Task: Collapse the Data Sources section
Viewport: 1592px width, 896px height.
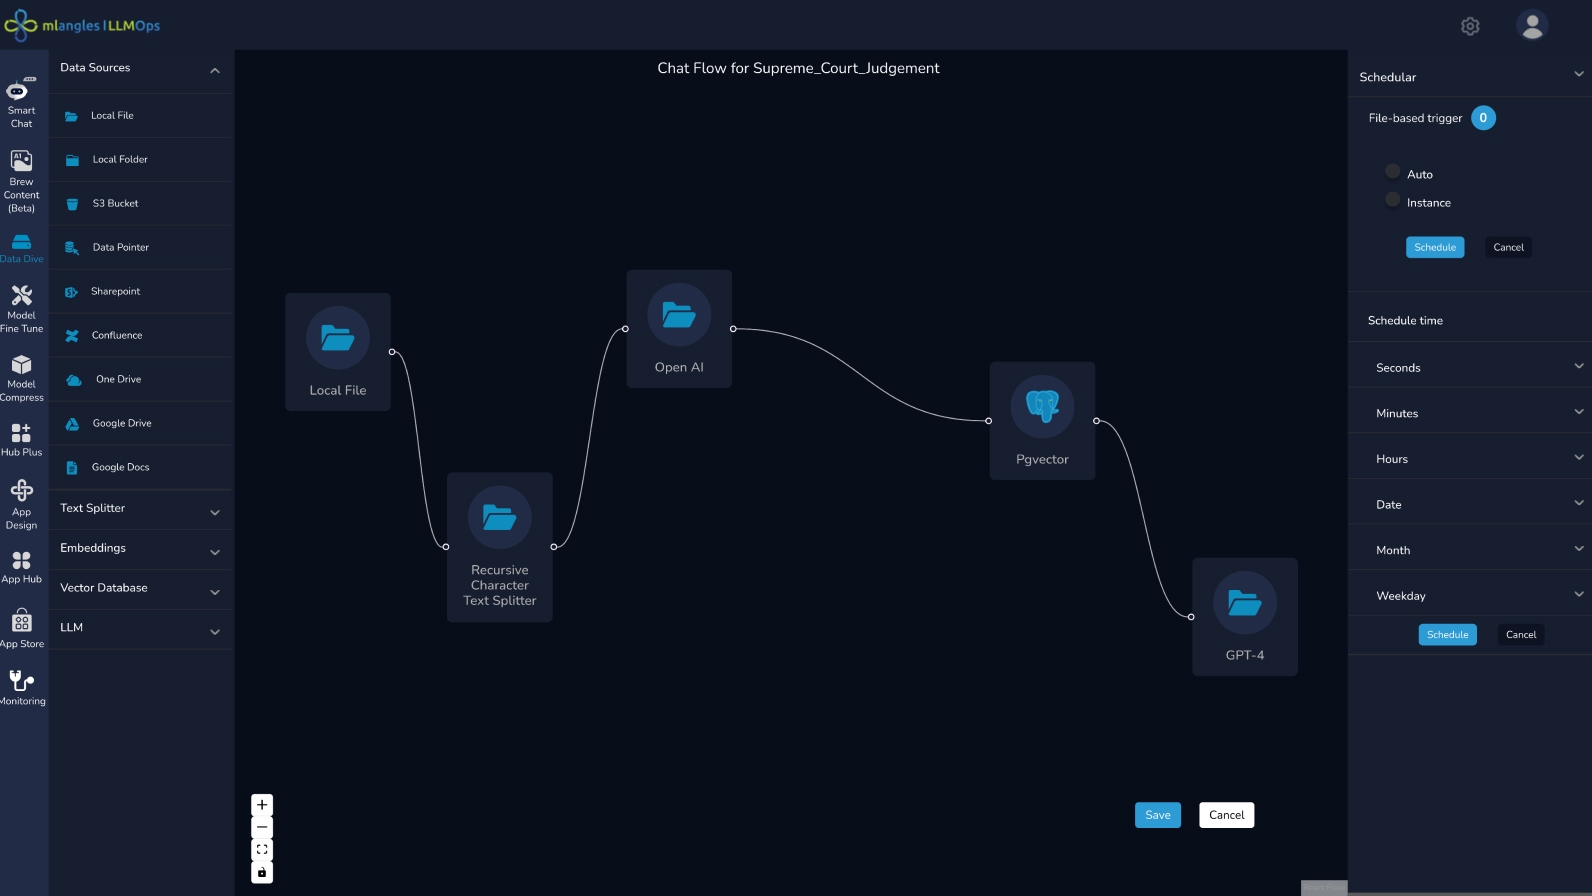Action: coord(215,70)
